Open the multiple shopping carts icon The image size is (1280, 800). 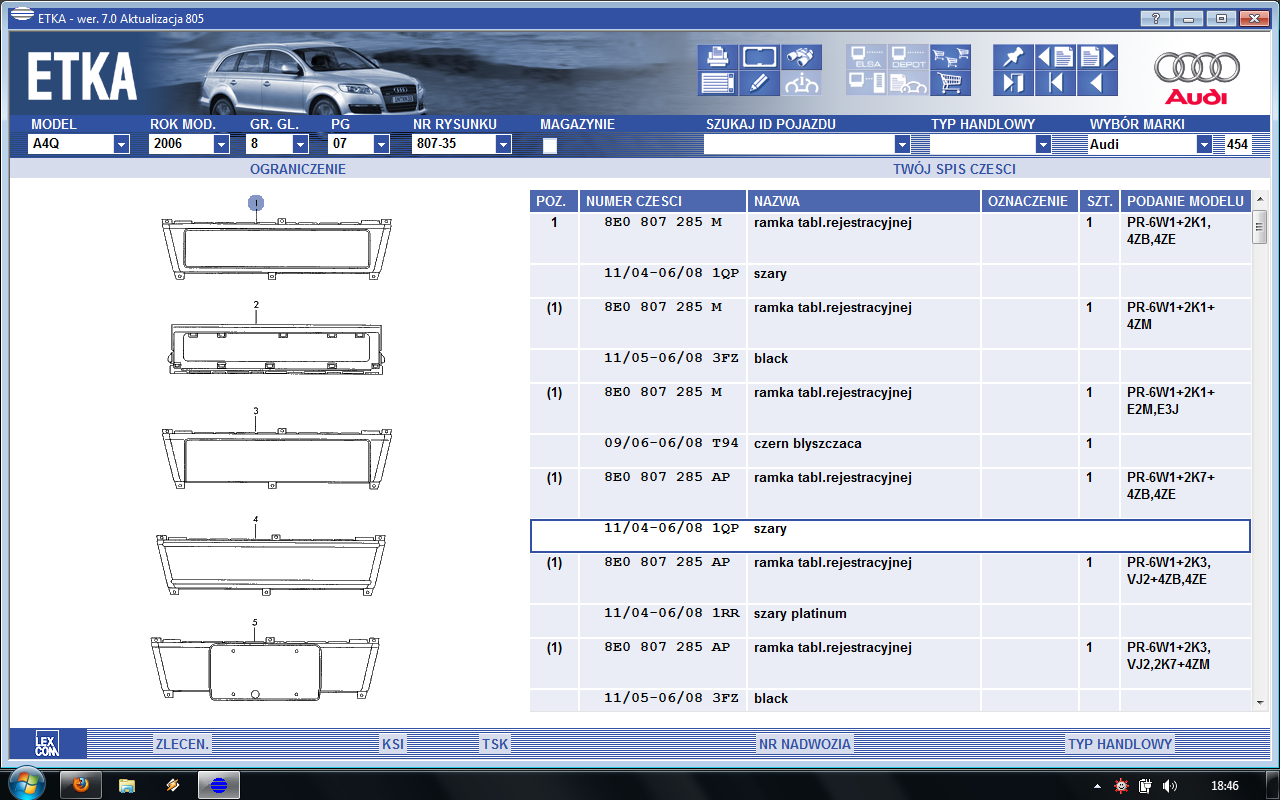pos(950,57)
